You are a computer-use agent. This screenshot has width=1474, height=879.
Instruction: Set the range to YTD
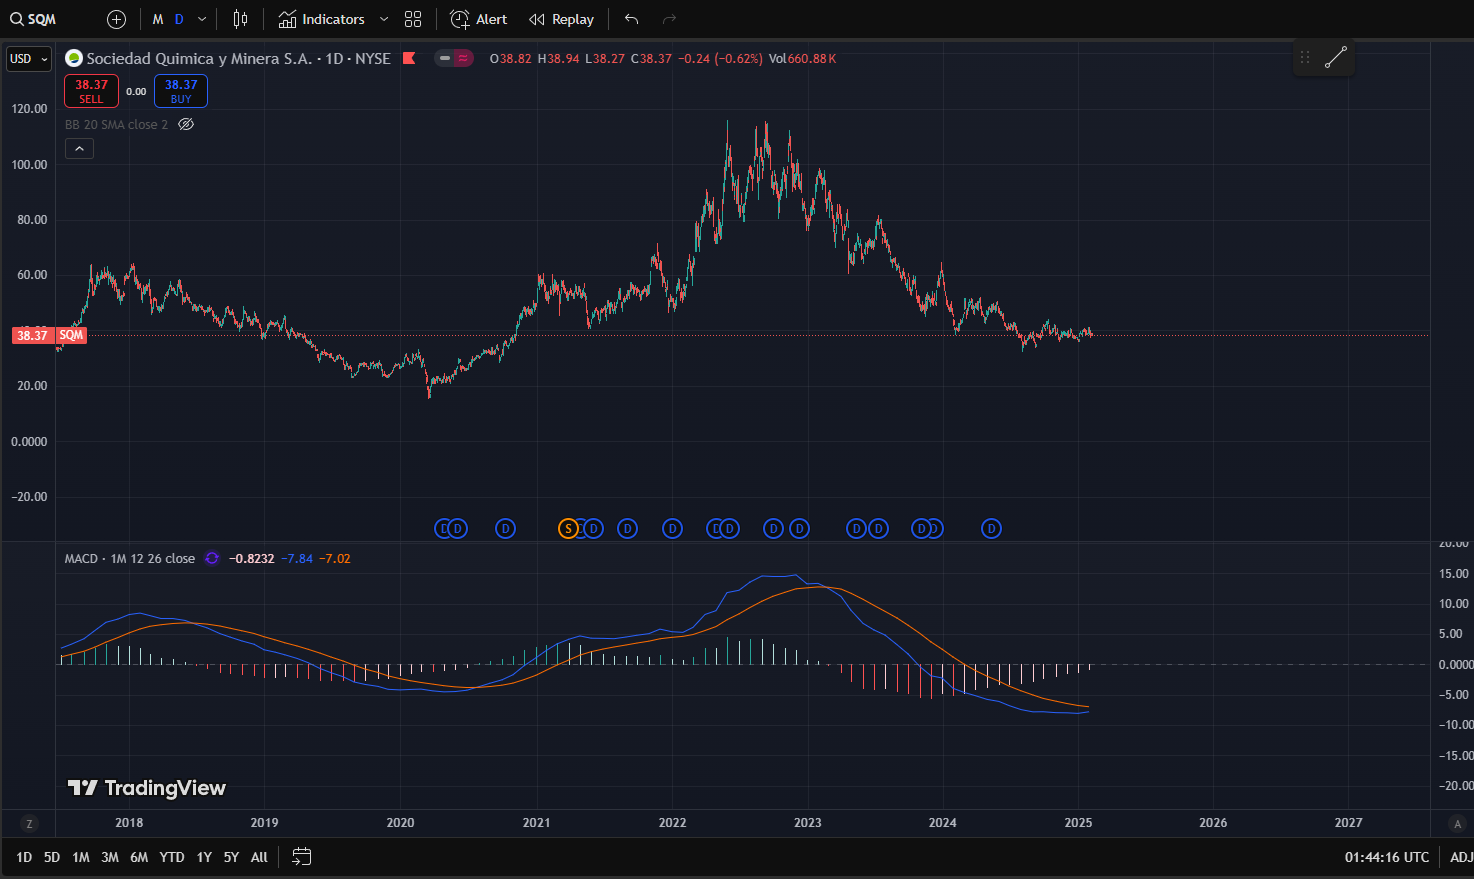click(x=172, y=857)
